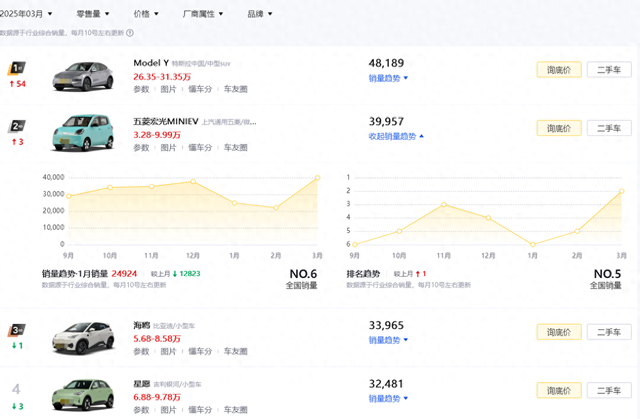640x419 pixels.
Task: Open 车友圈 for 海鸥
Action: (236, 351)
